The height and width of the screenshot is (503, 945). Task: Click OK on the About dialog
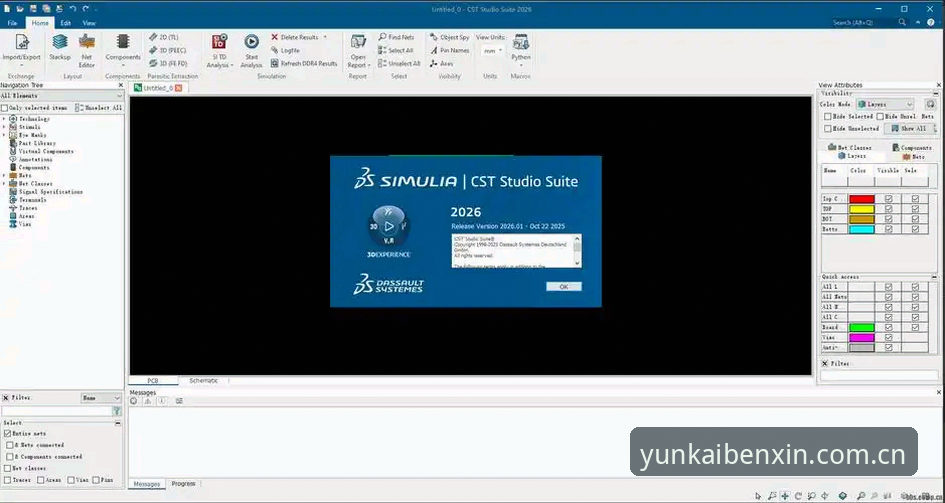tap(564, 287)
